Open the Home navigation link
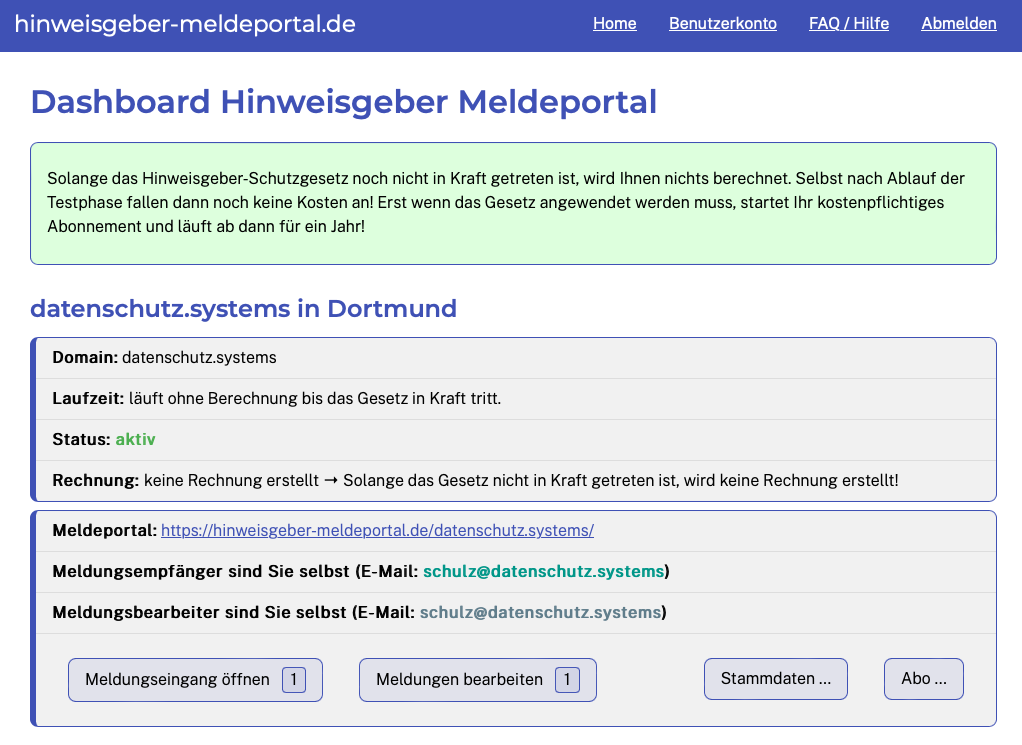Image resolution: width=1022 pixels, height=745 pixels. point(614,24)
